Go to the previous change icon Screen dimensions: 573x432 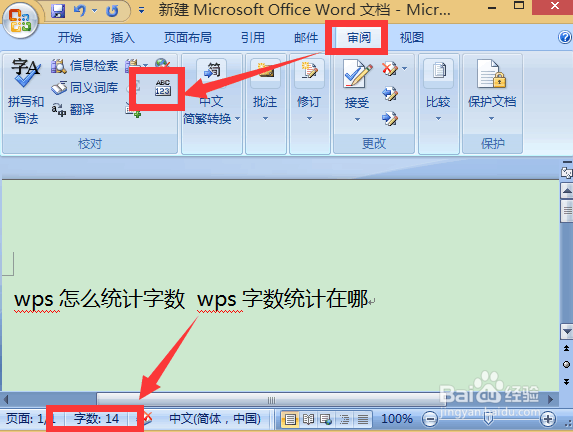tap(390, 94)
